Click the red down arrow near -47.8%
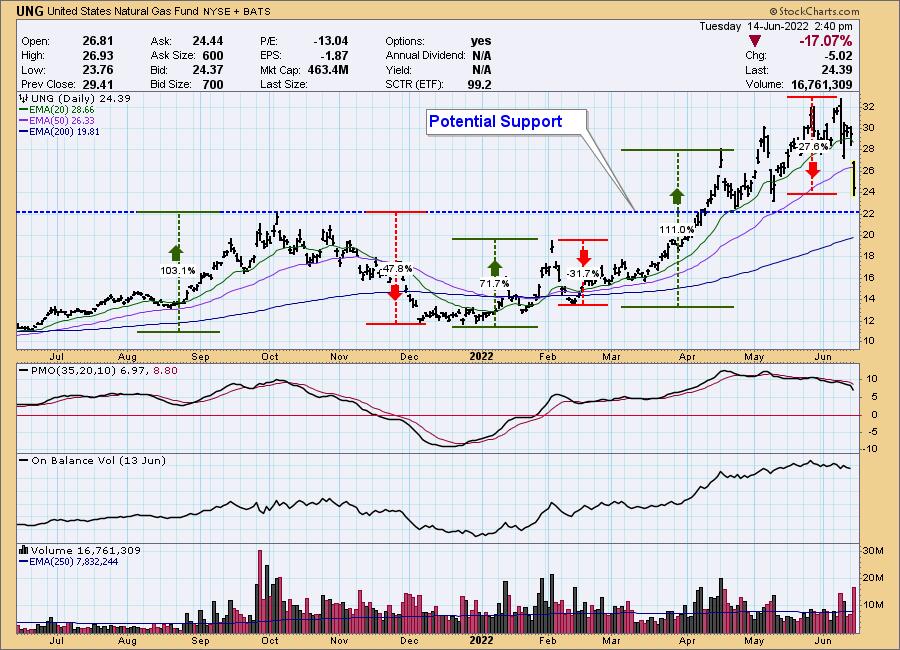Screen dimensions: 900x650 396,291
